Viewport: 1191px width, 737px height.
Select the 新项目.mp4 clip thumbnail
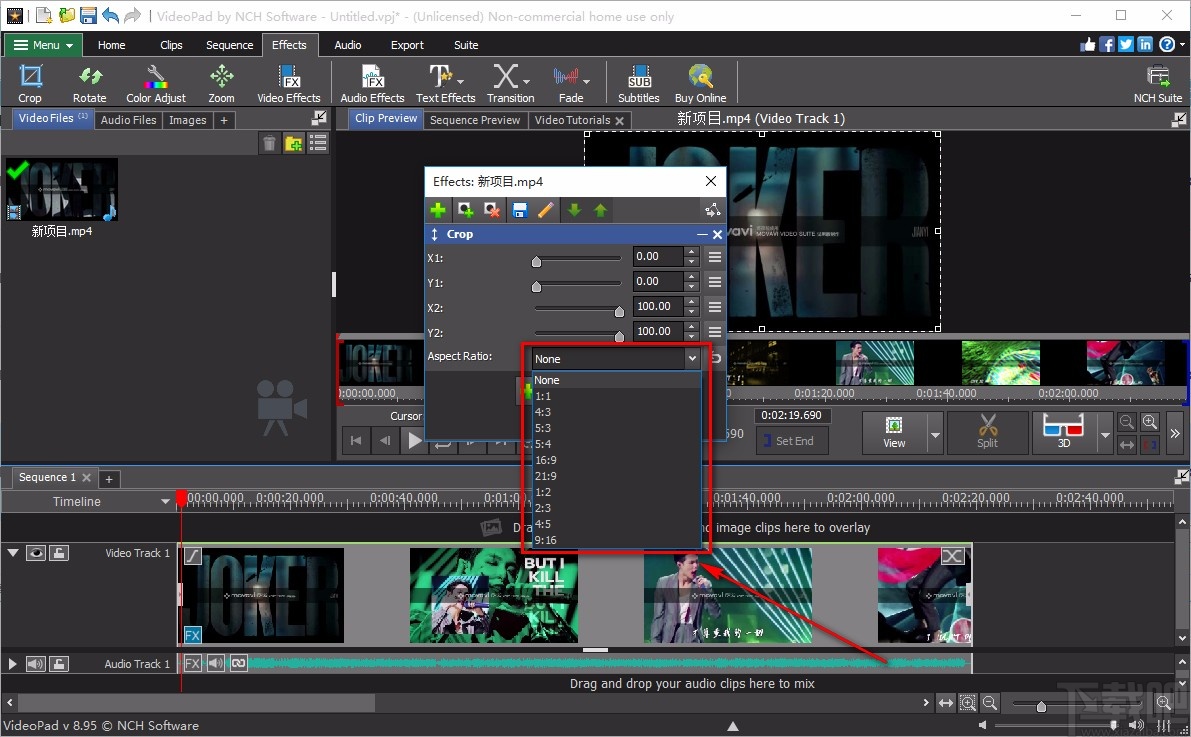click(62, 189)
